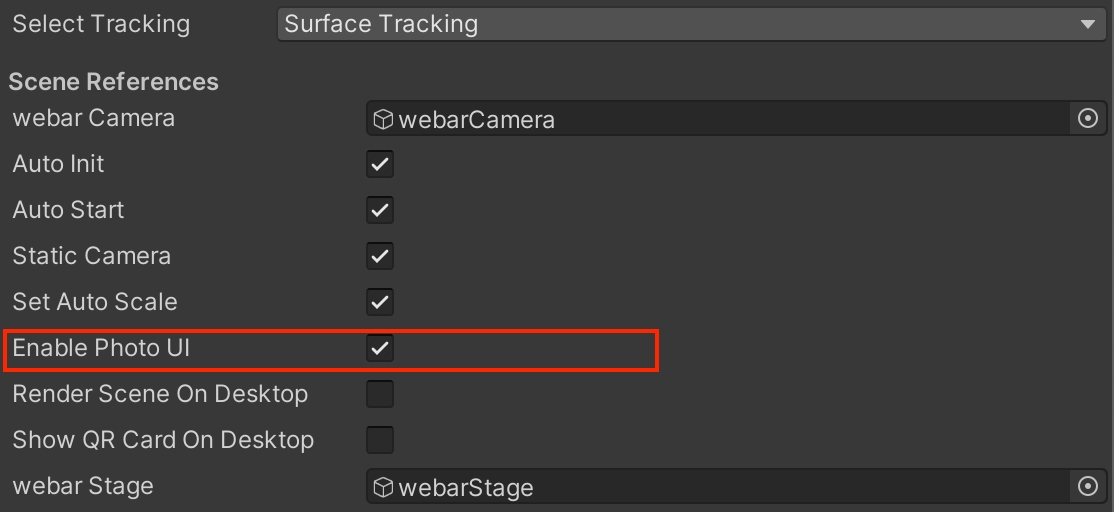This screenshot has width=1114, height=512.
Task: Expand the Select Tracking dropdown arrow
Action: tap(1088, 24)
